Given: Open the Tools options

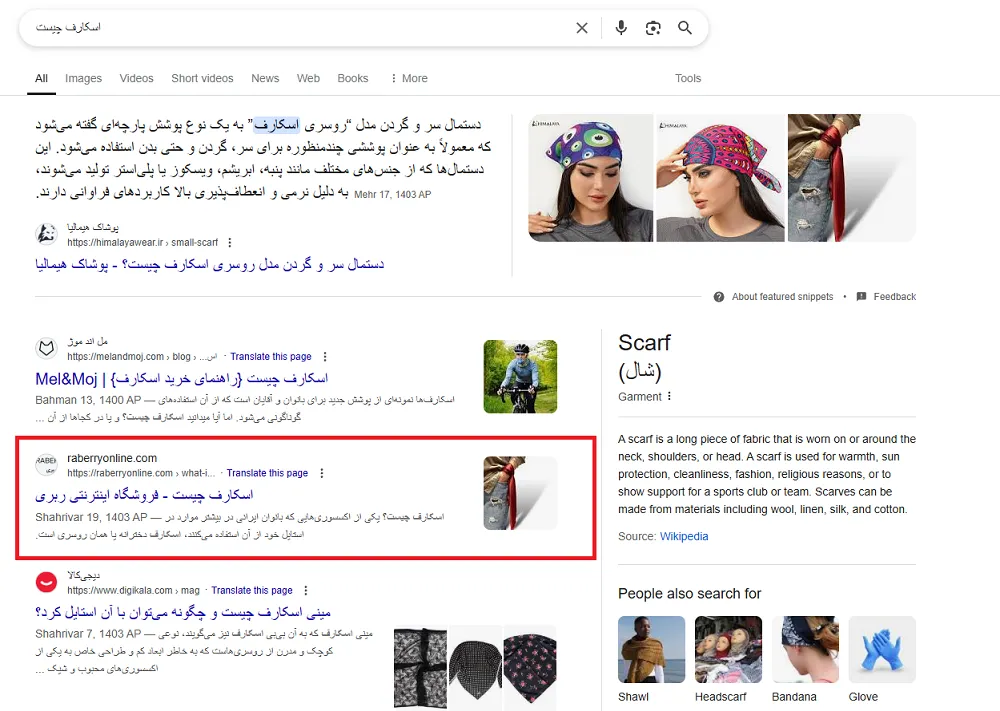Looking at the screenshot, I should pos(688,78).
